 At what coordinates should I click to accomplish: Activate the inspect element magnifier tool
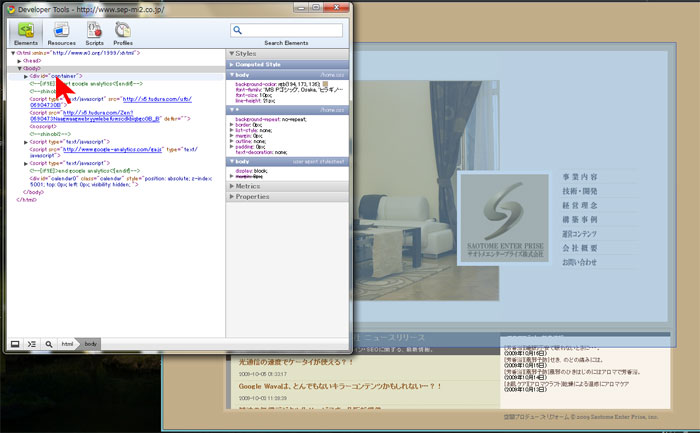[49, 344]
